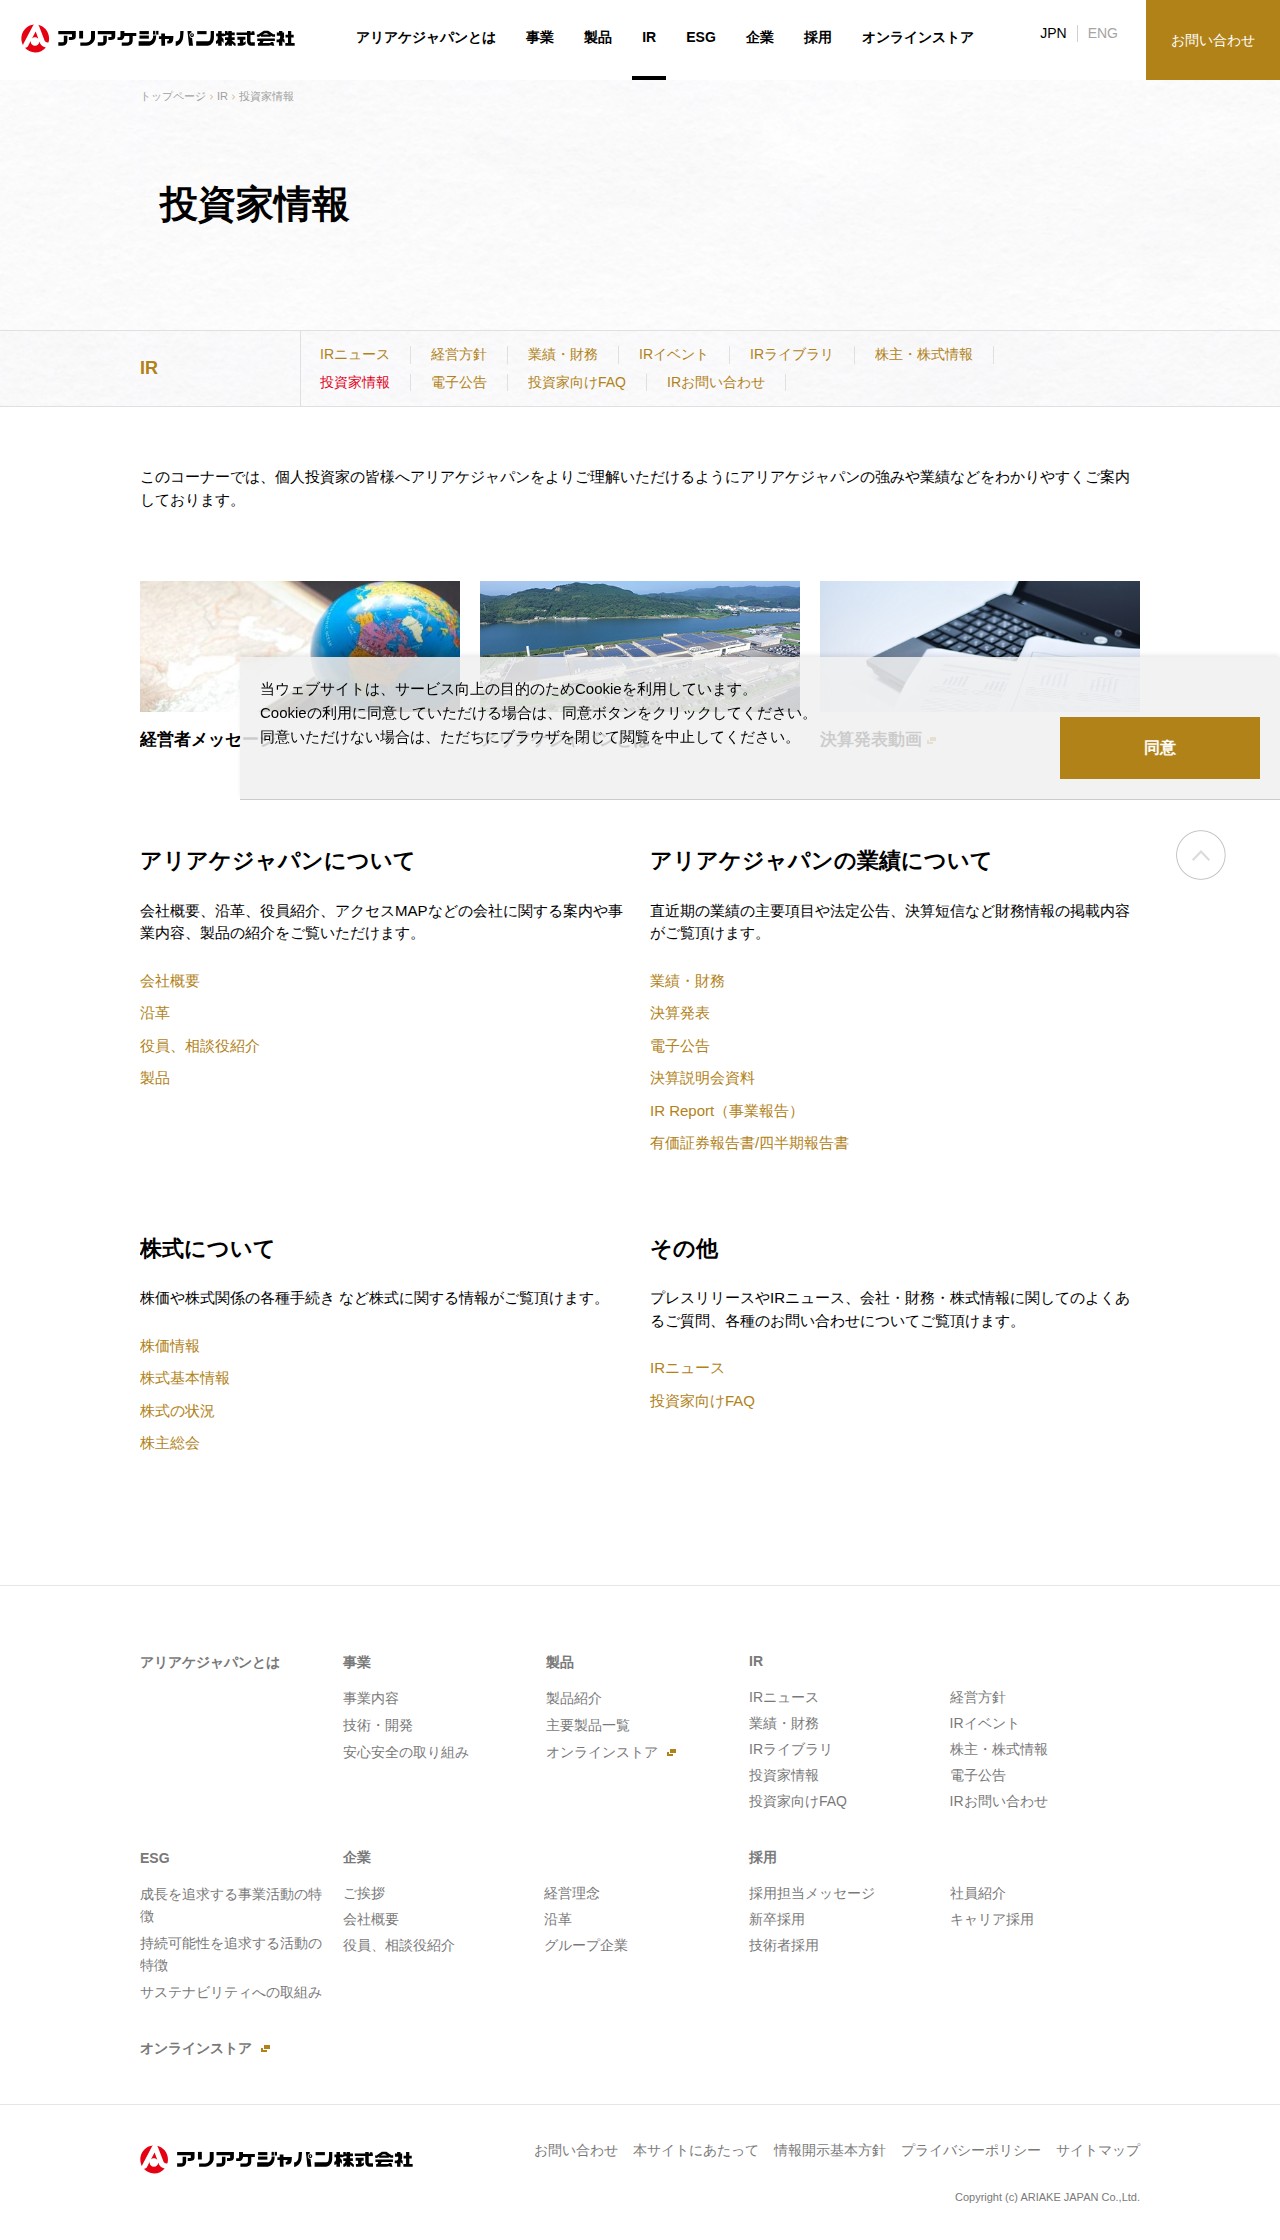The image size is (1280, 2240).
Task: Open サイトマップ footer link
Action: [1098, 2150]
